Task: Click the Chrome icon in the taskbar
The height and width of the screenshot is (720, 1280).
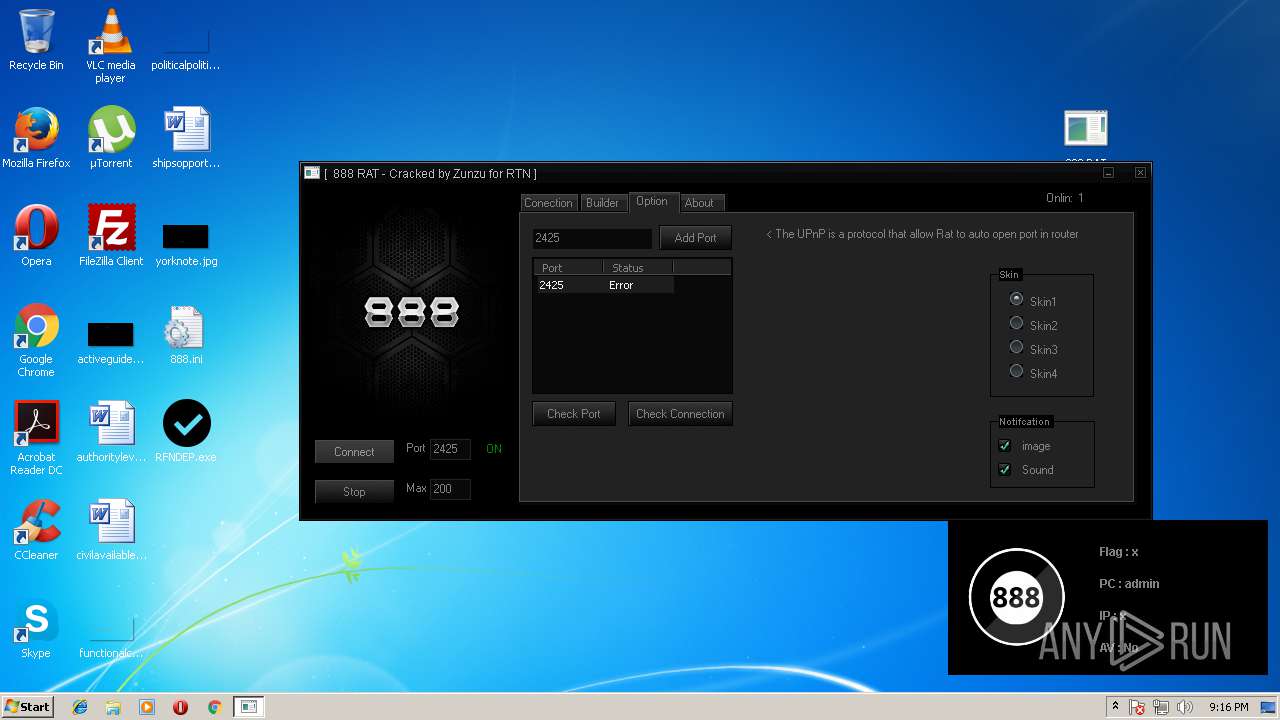Action: point(214,707)
